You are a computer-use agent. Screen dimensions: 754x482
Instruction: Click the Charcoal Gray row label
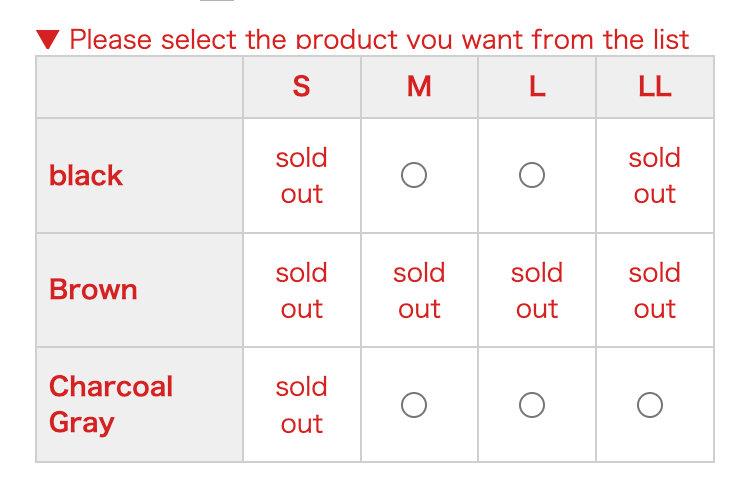tap(111, 404)
